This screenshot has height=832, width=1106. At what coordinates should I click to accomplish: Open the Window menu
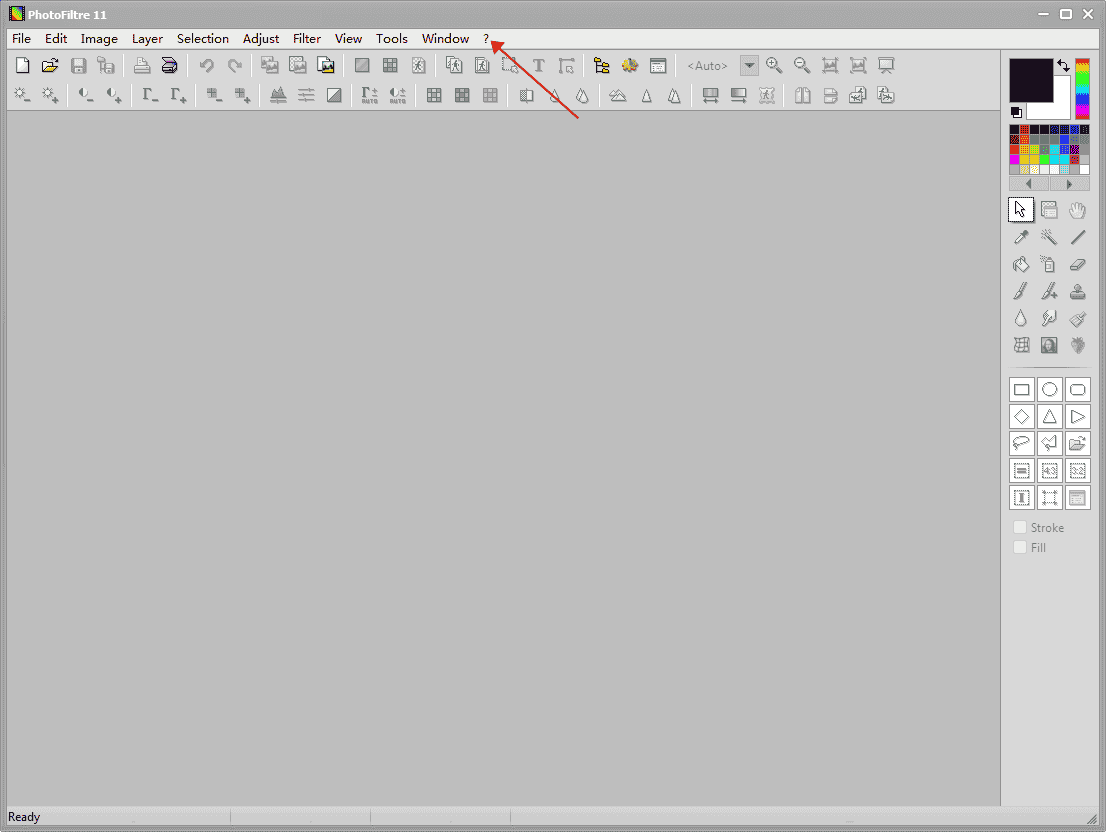[445, 39]
